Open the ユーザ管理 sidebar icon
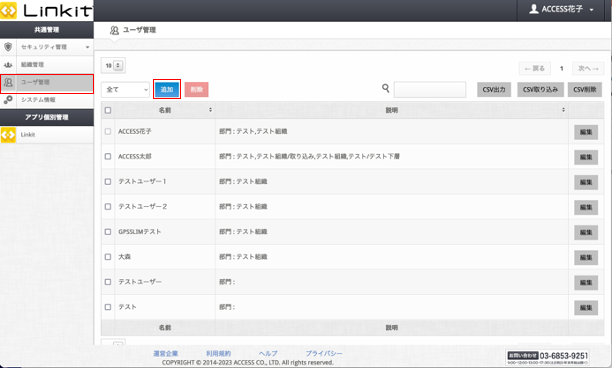 [8, 82]
